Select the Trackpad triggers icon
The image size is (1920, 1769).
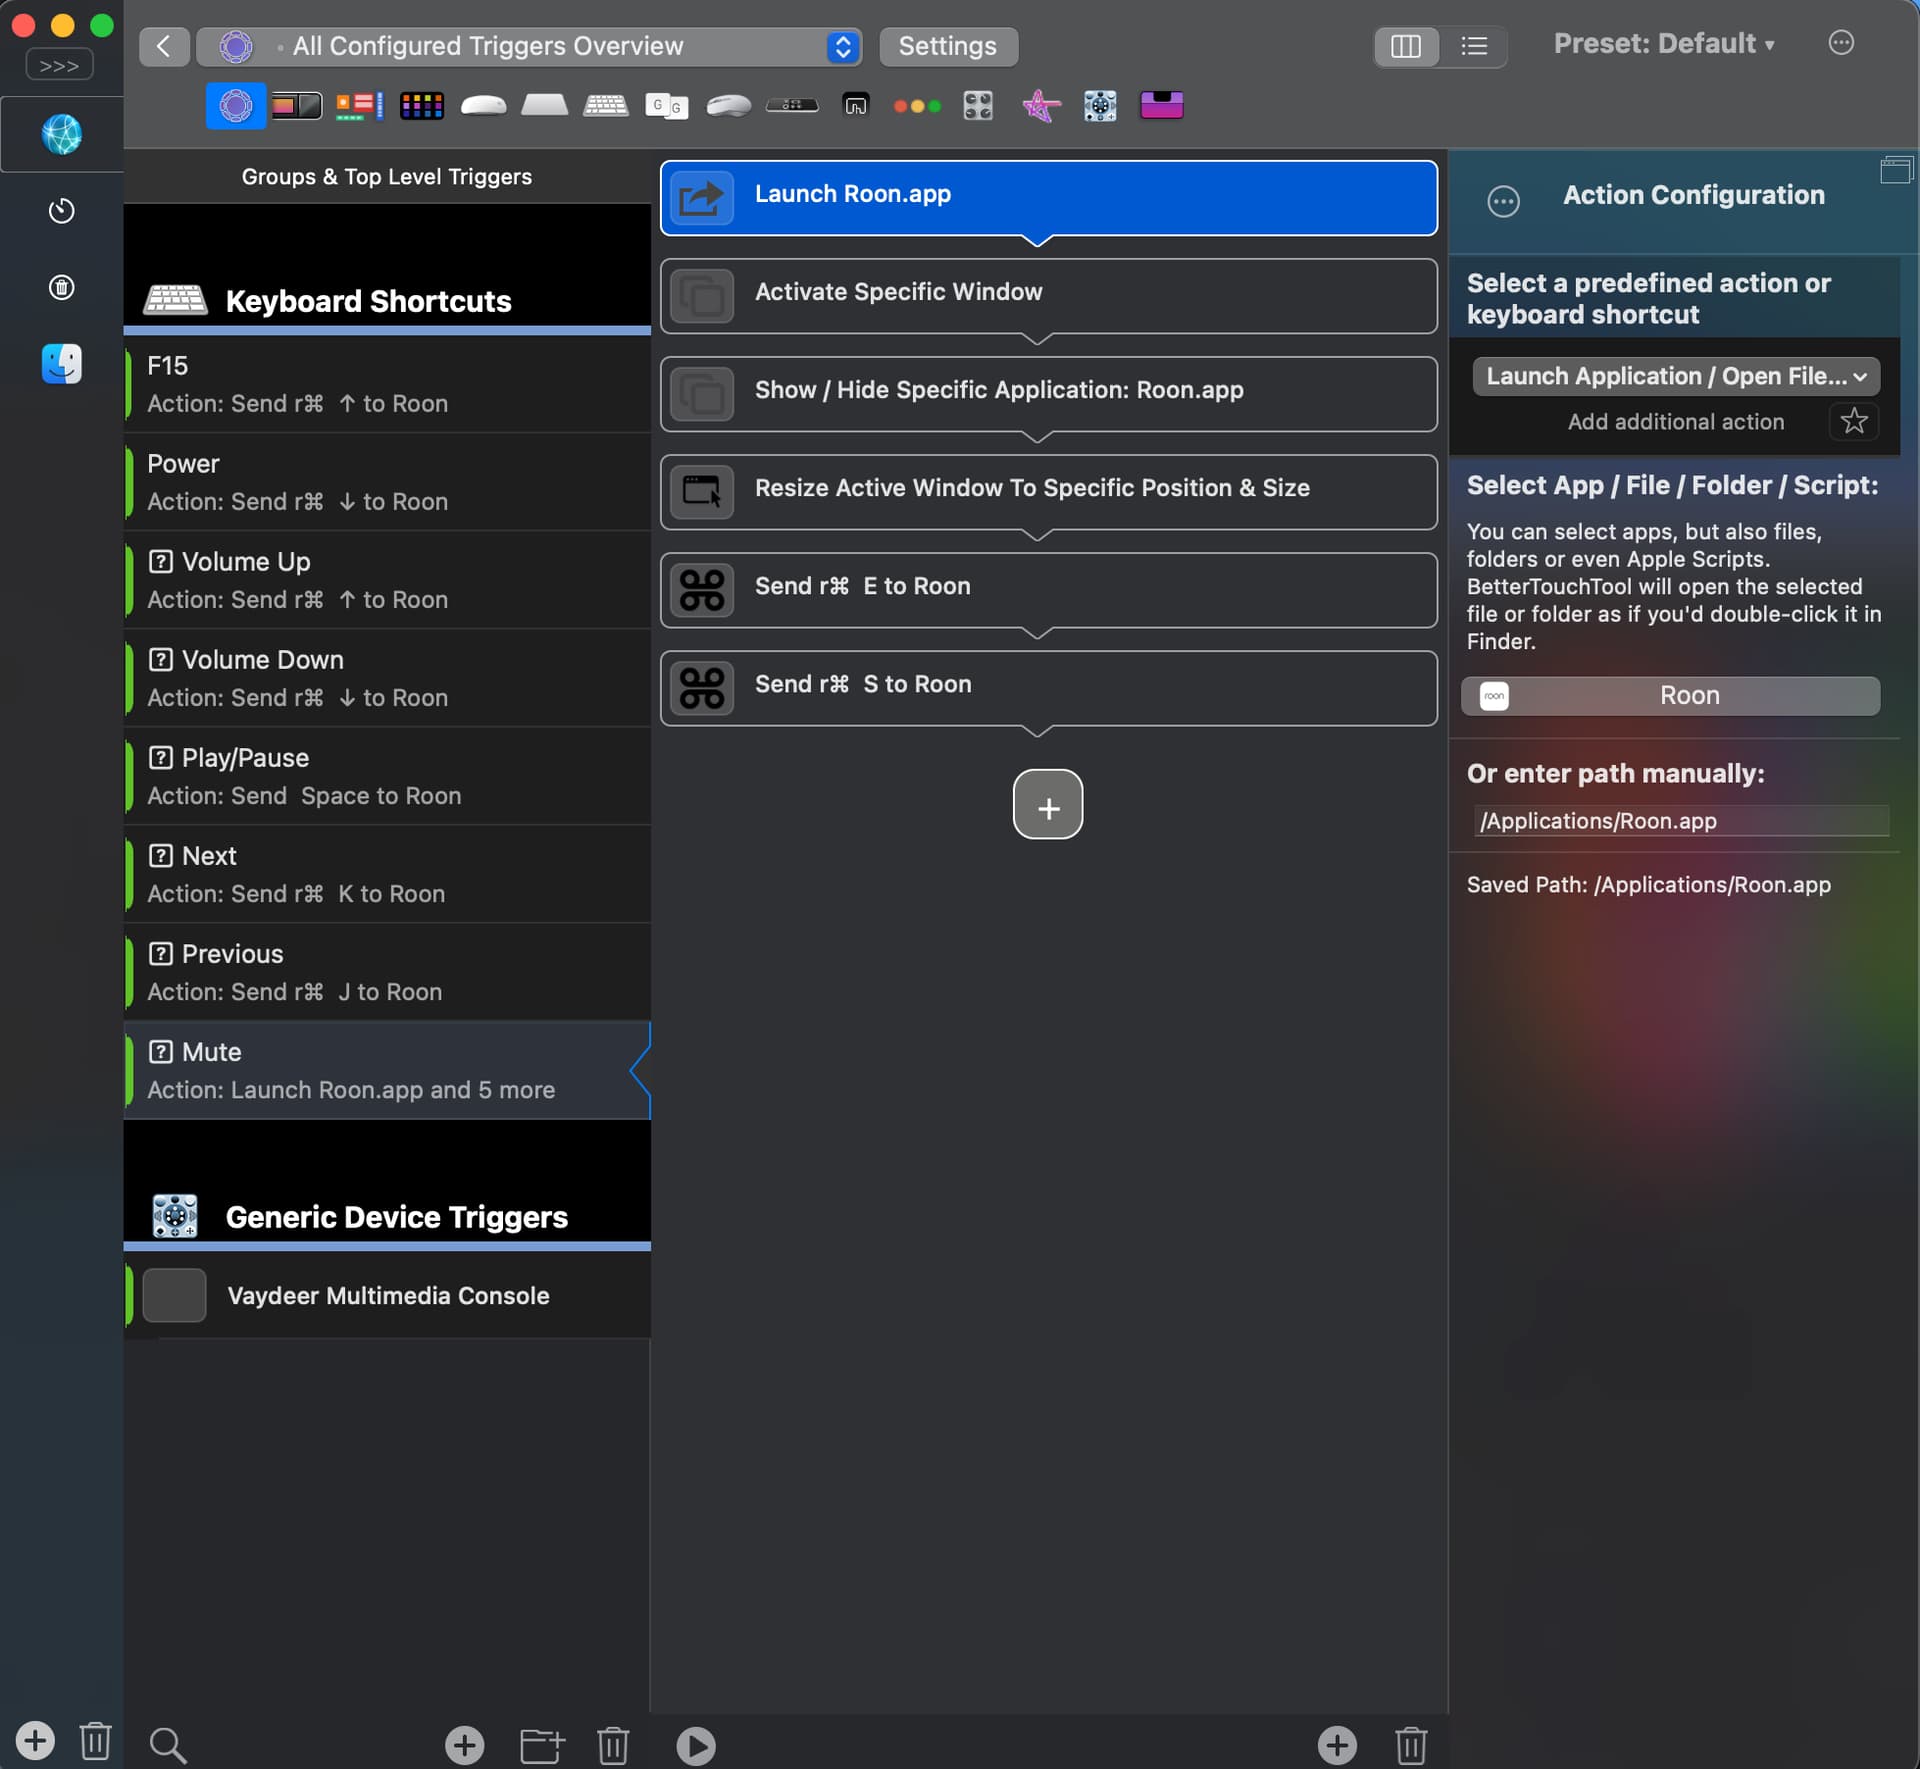(544, 105)
